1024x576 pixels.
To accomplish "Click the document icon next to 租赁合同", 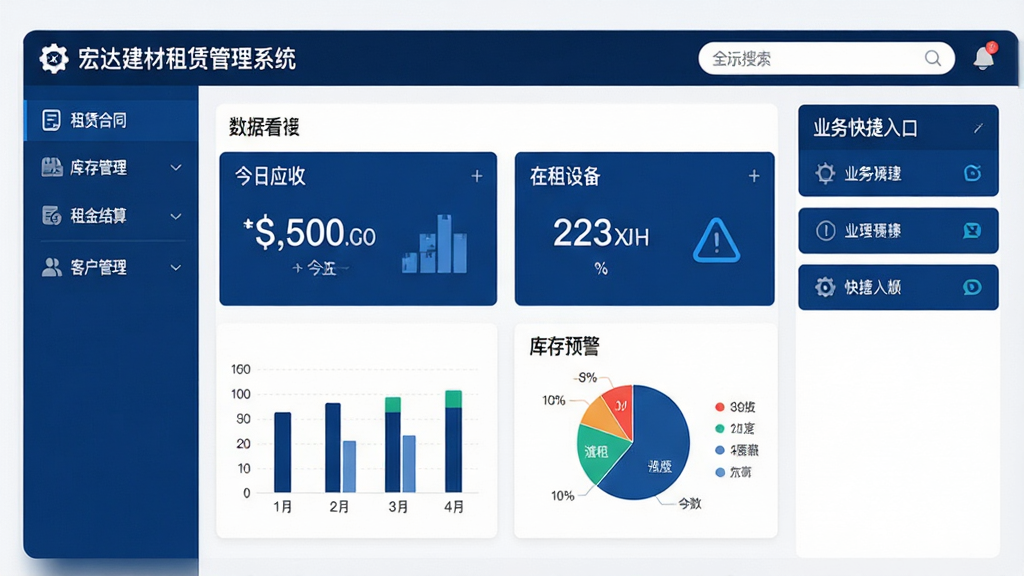I will click(51, 120).
